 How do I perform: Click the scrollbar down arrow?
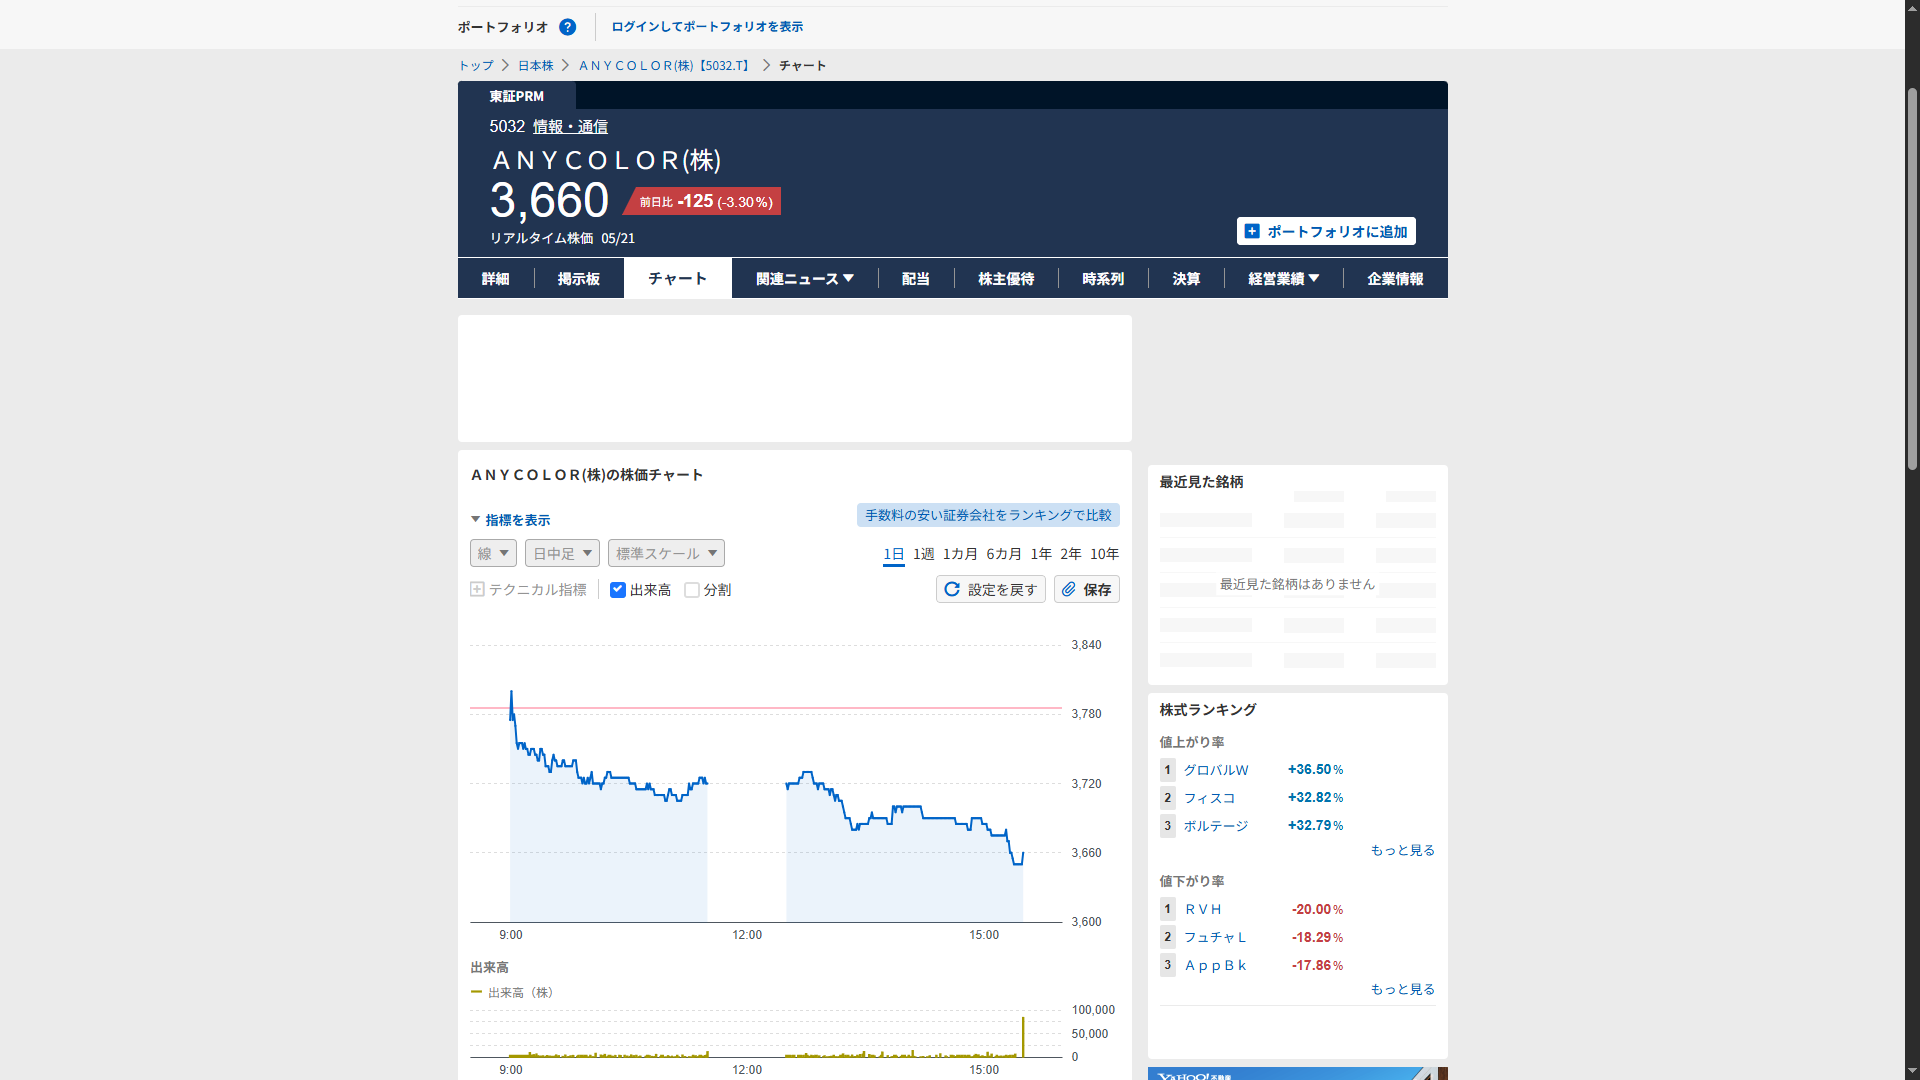click(1912, 1070)
